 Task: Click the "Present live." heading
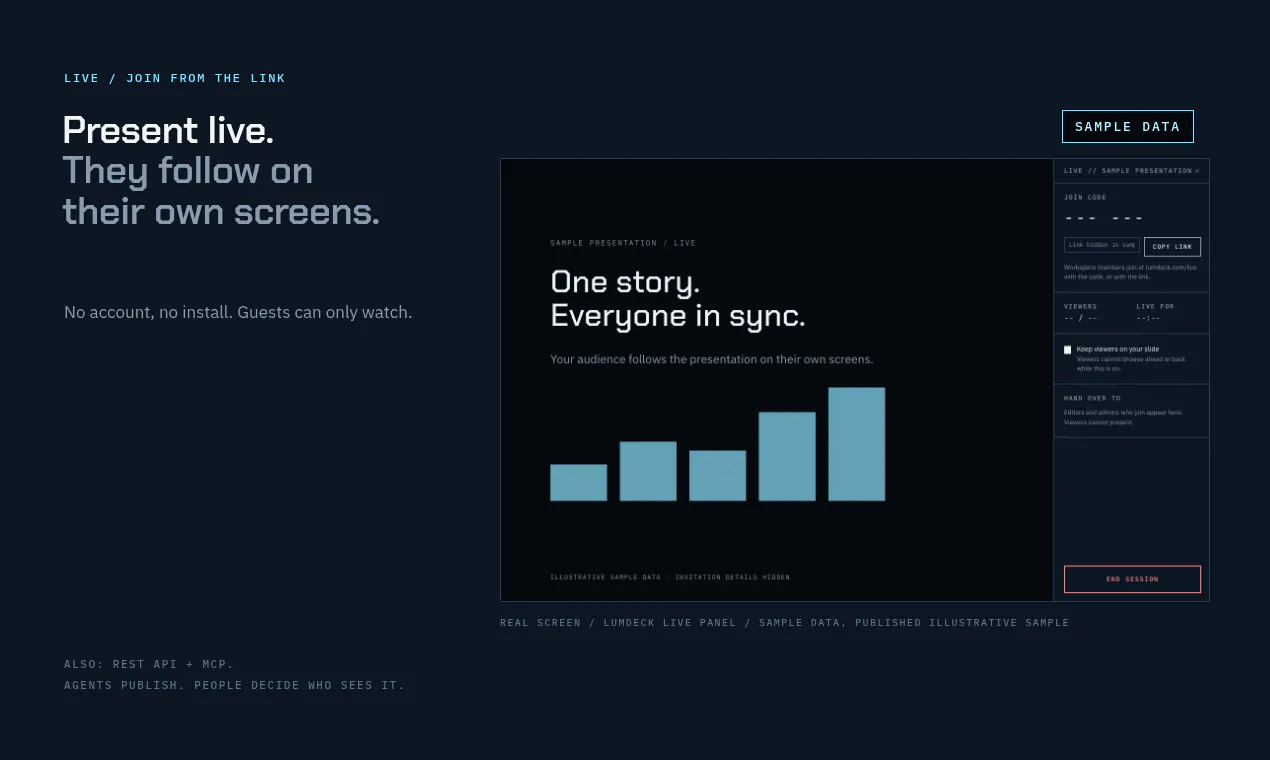(168, 130)
